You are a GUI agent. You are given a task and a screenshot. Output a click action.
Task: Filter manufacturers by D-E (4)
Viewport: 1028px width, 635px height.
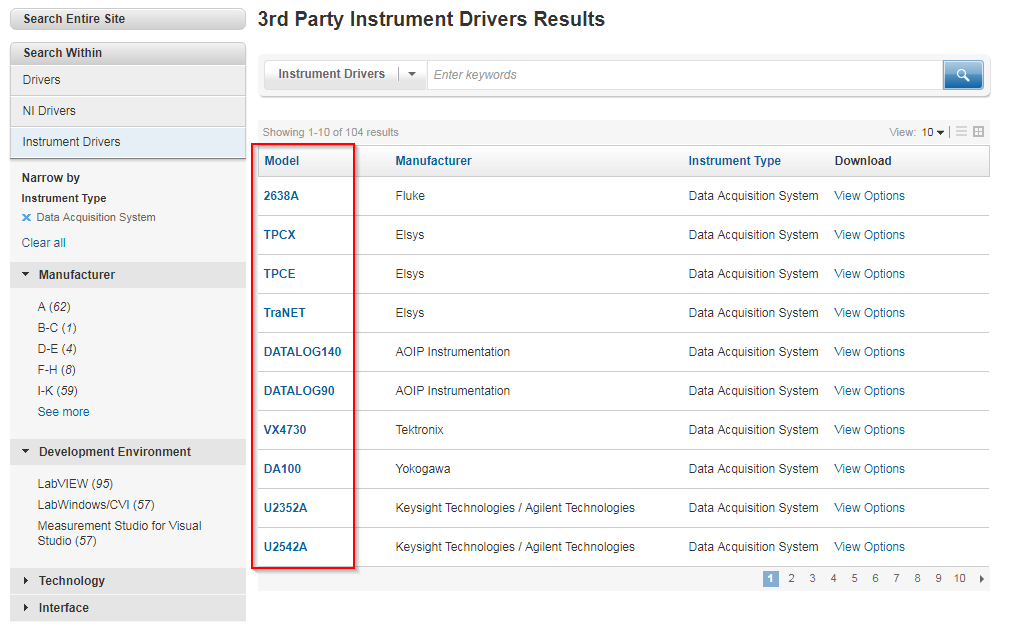coord(57,349)
